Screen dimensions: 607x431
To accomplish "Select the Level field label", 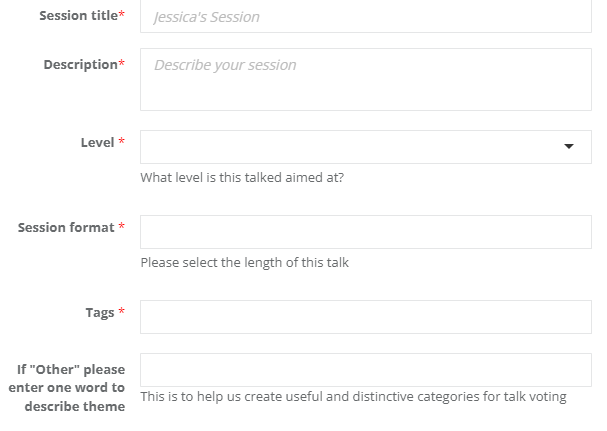I will [98, 143].
